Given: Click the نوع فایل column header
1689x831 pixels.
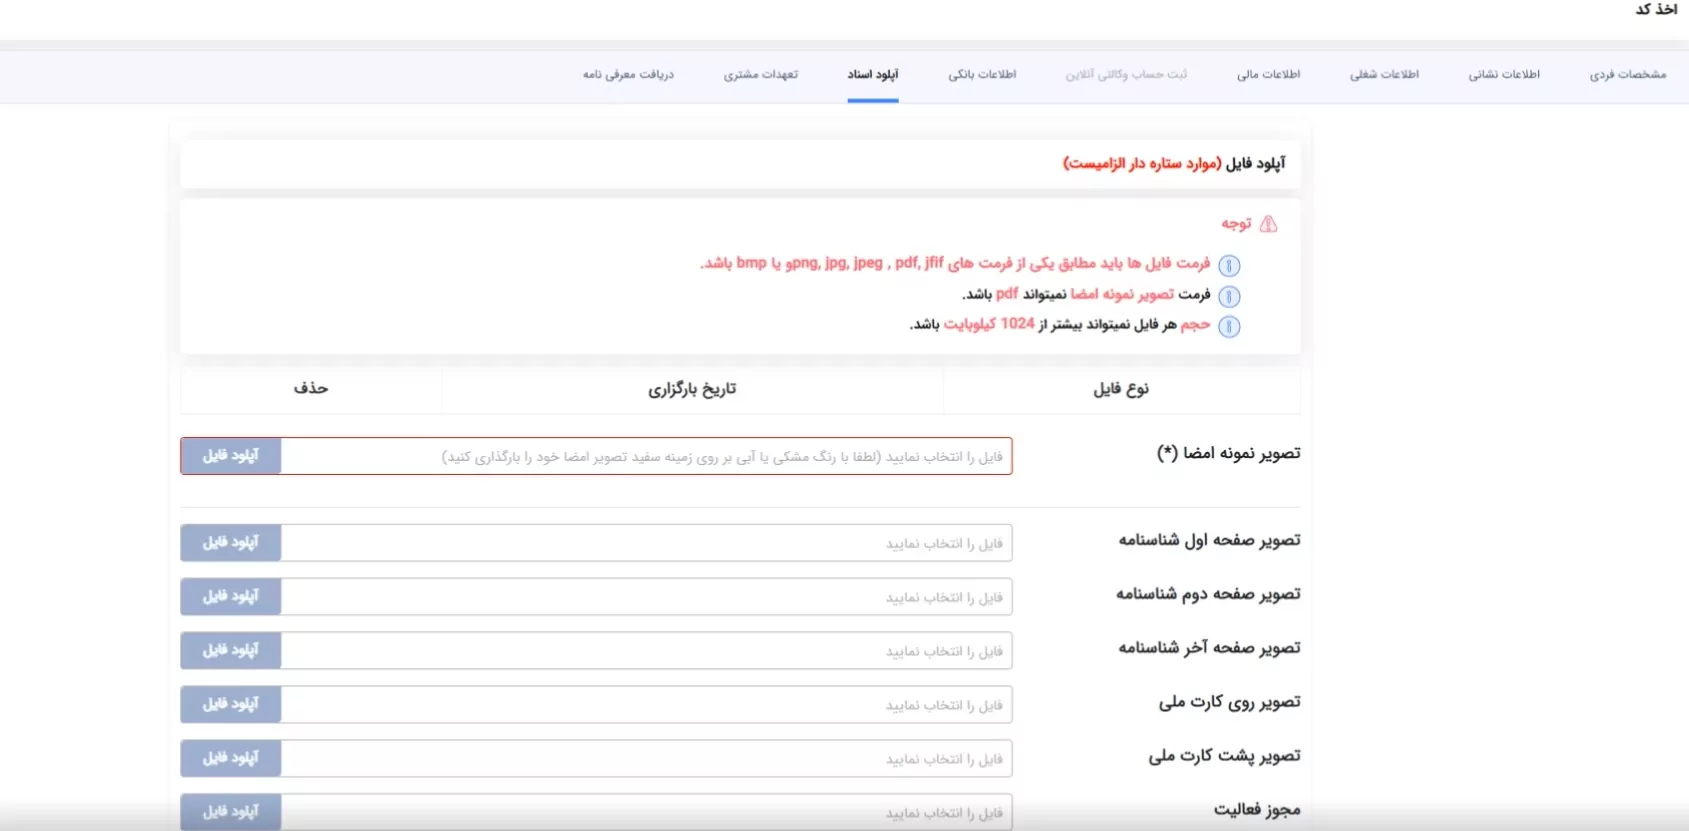Looking at the screenshot, I should click(1121, 389).
